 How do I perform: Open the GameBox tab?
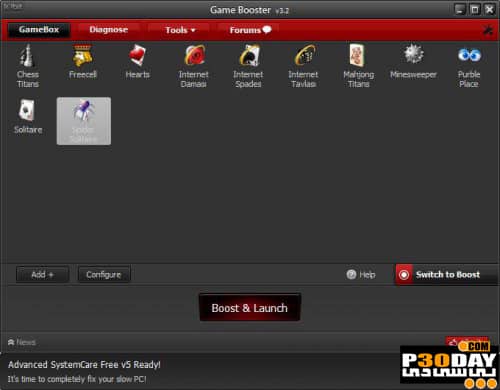pos(39,30)
